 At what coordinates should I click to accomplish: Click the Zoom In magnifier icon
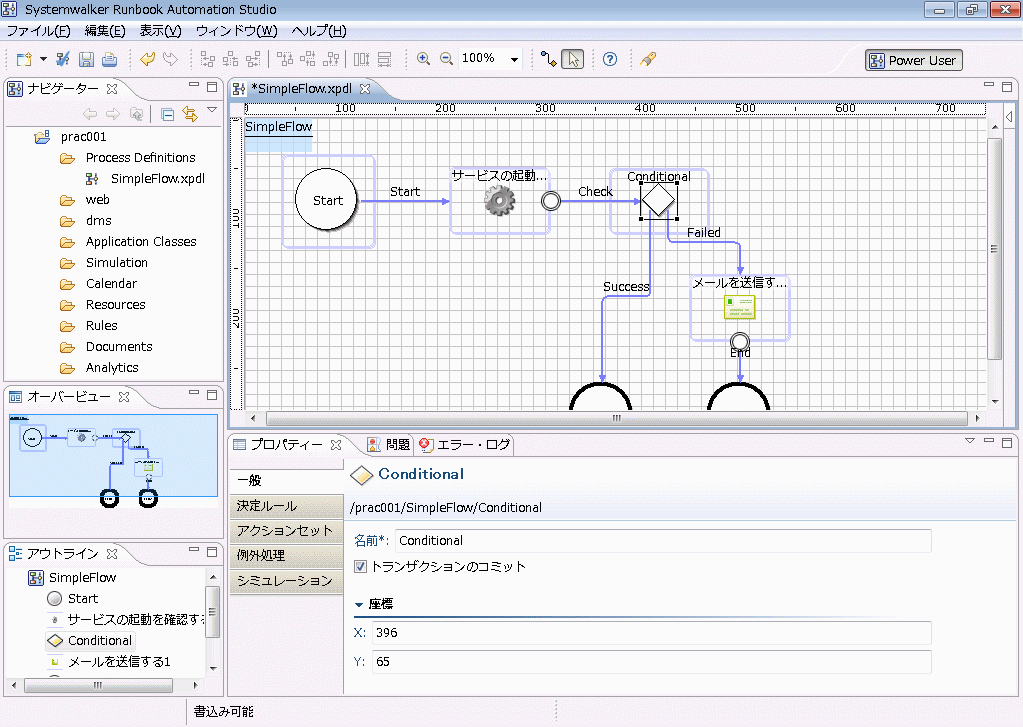pos(423,59)
